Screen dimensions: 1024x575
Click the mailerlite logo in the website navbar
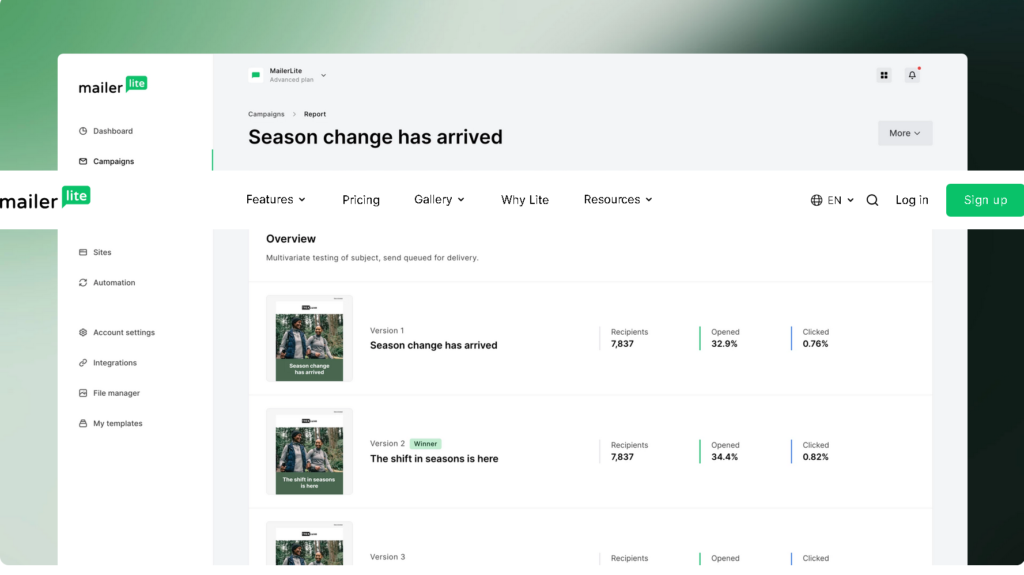click(x=45, y=199)
